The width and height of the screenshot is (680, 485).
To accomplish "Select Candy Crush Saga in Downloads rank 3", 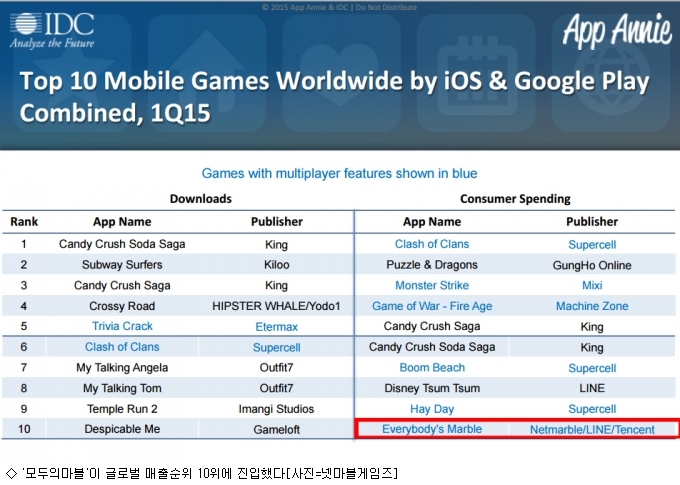I will [122, 285].
